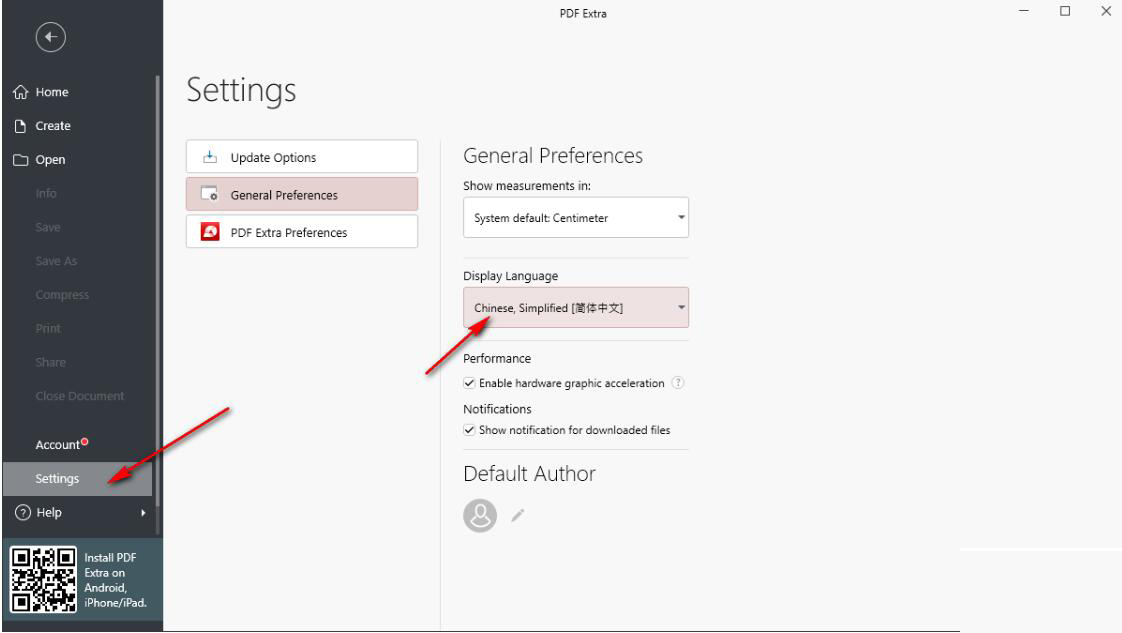Image resolution: width=1122 pixels, height=633 pixels.
Task: Click the Notifications heading text
Action: [497, 409]
